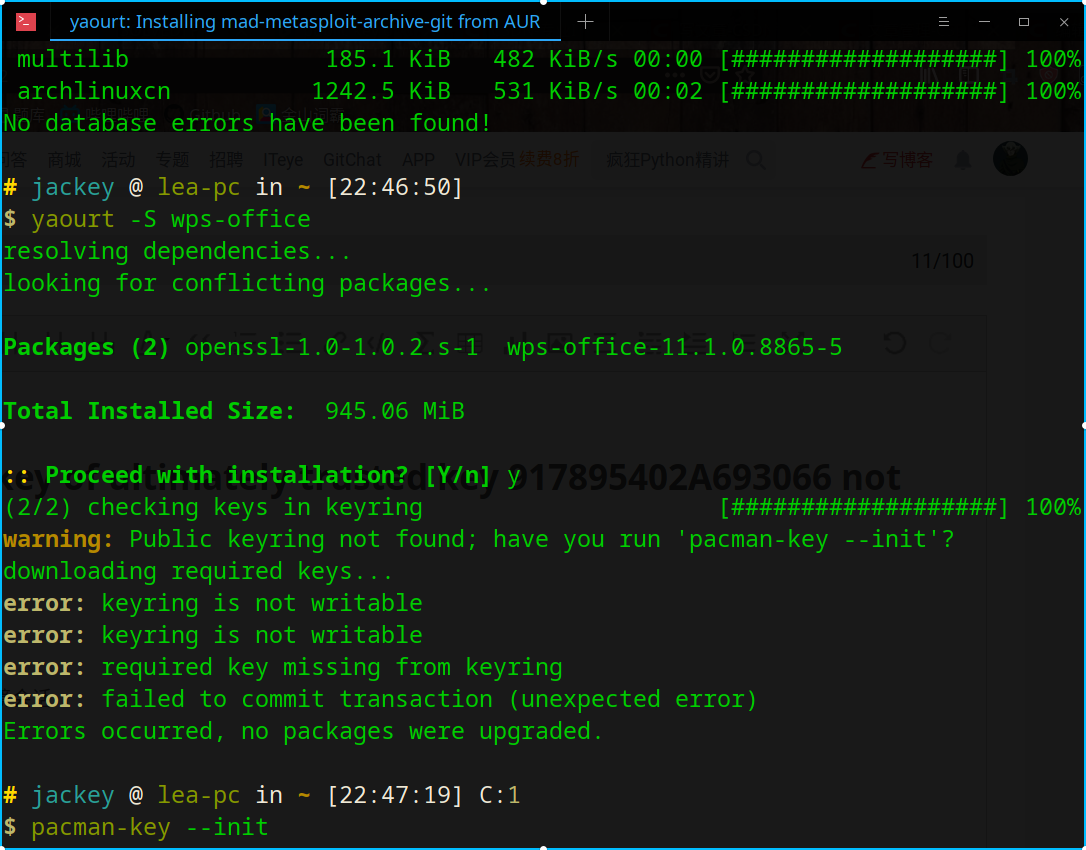Click 'GitChat' menu item in background browser
This screenshot has width=1086, height=850.
point(353,161)
